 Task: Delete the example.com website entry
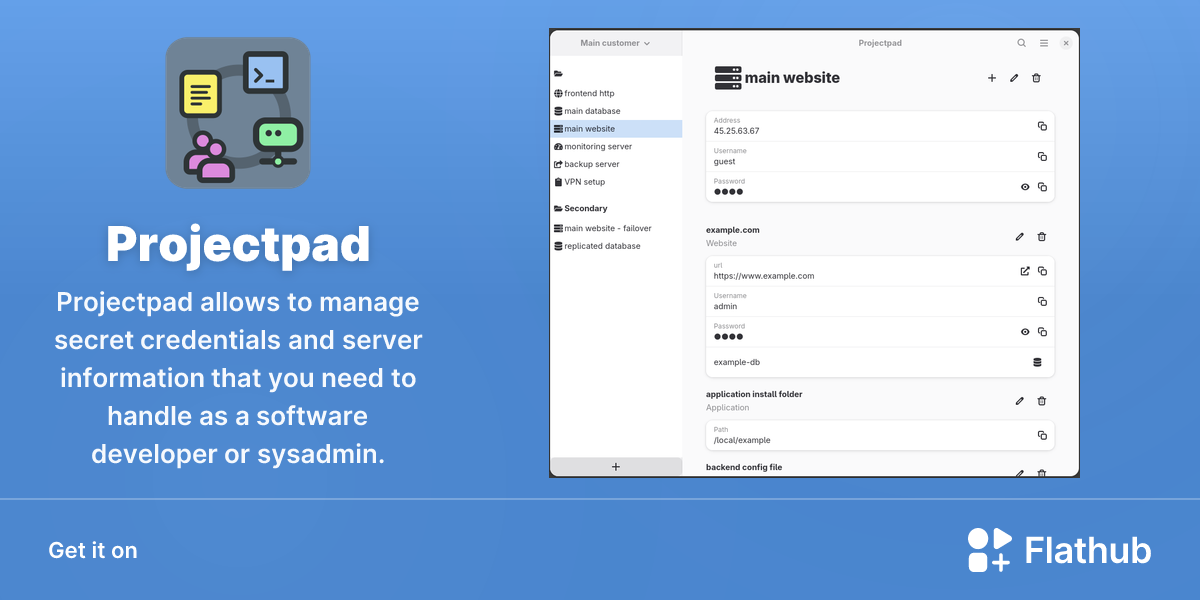(x=1042, y=237)
